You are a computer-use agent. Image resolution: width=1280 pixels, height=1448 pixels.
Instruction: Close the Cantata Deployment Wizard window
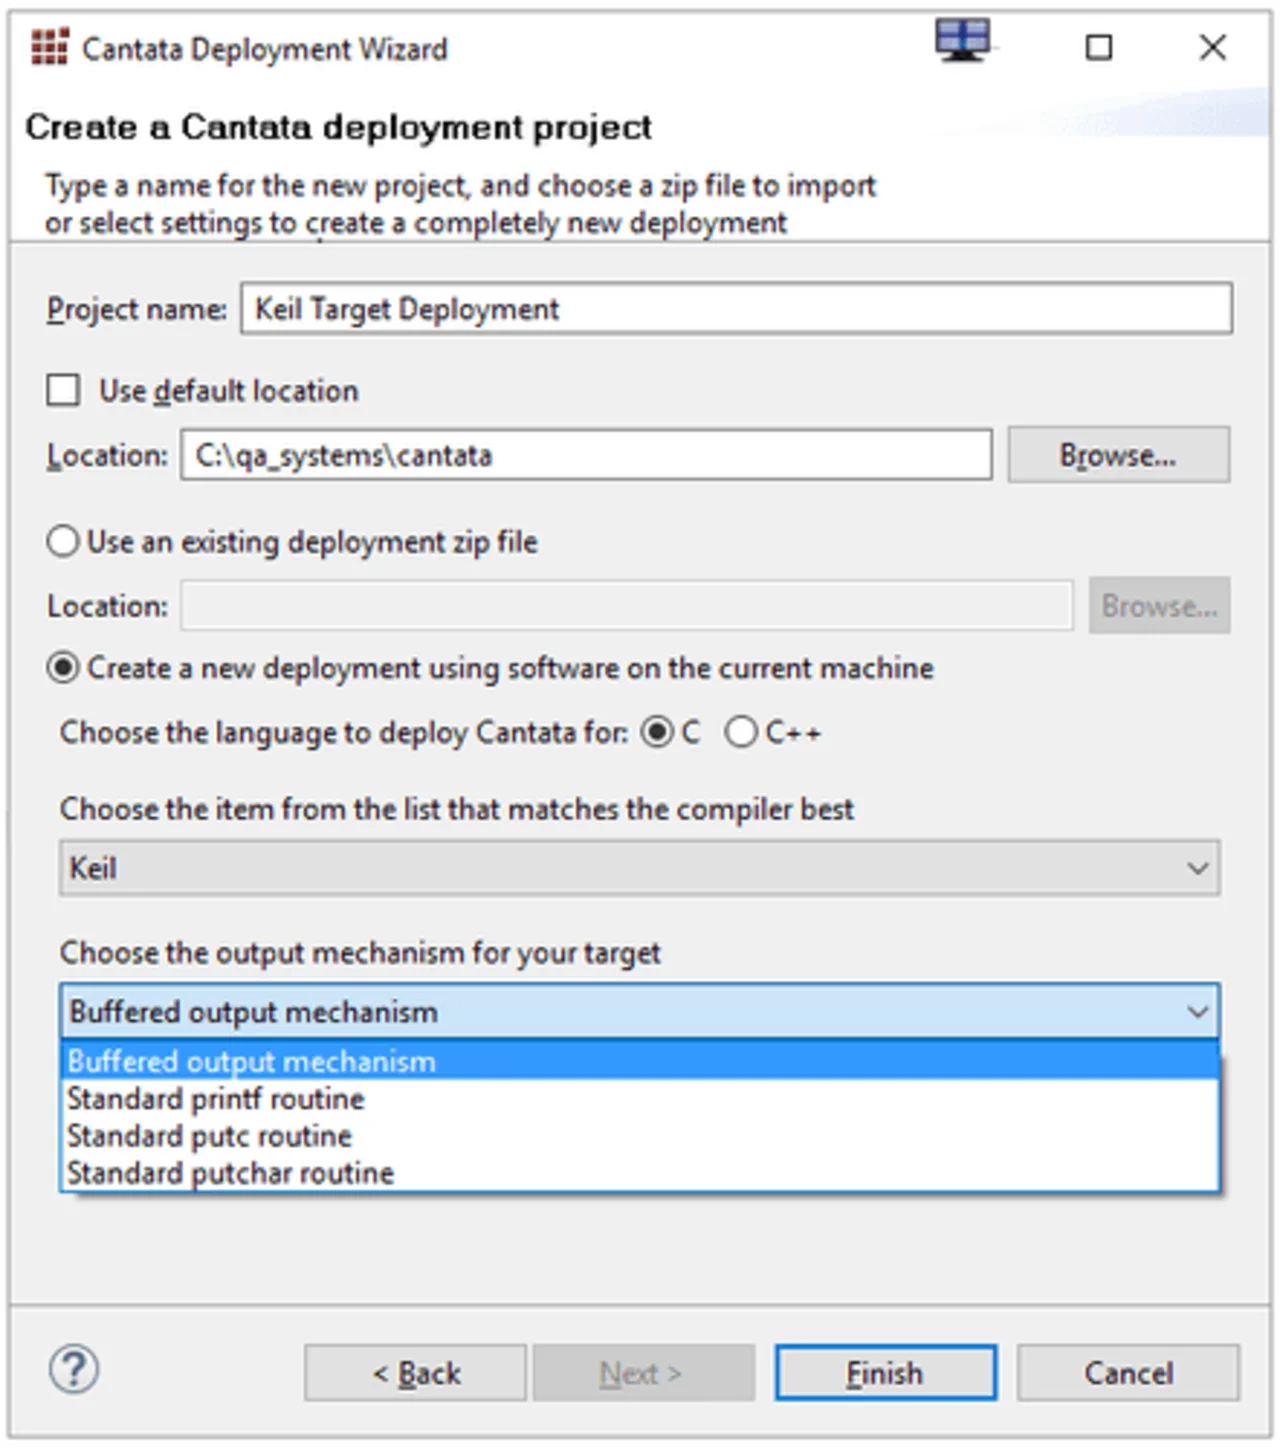[1213, 47]
